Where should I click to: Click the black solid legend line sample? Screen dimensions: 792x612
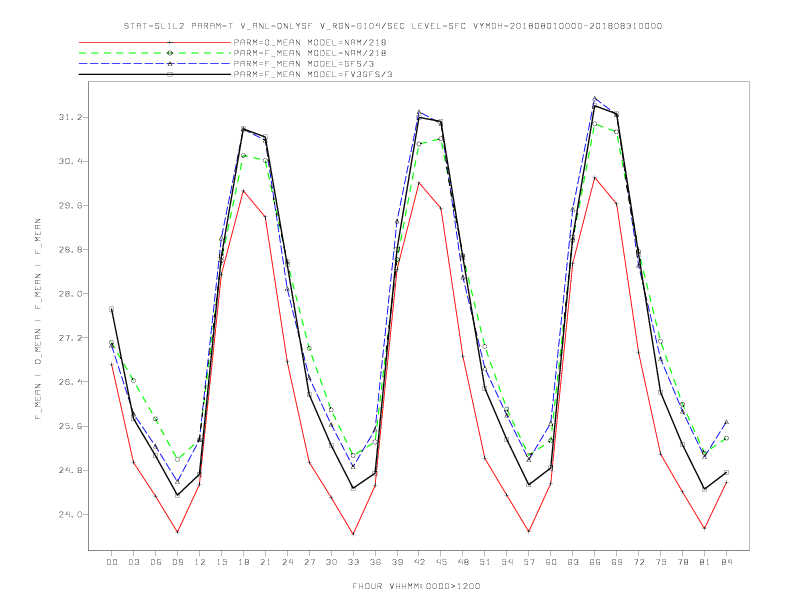(155, 74)
